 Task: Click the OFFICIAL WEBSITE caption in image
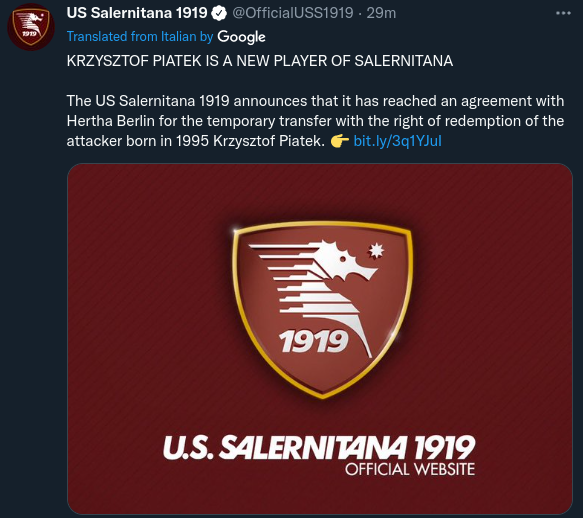point(410,469)
